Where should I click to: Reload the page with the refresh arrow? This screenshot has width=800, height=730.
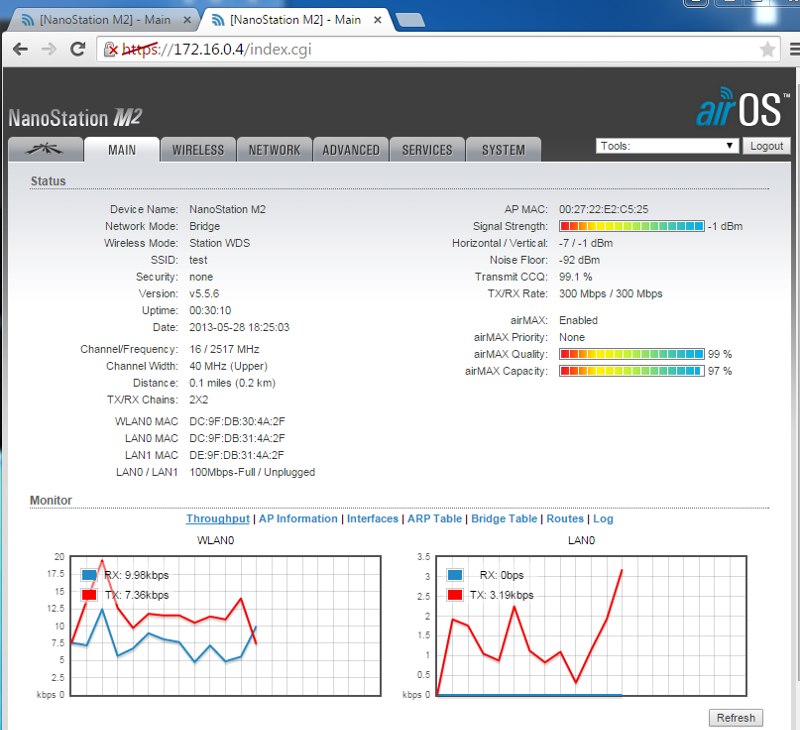(x=76, y=46)
